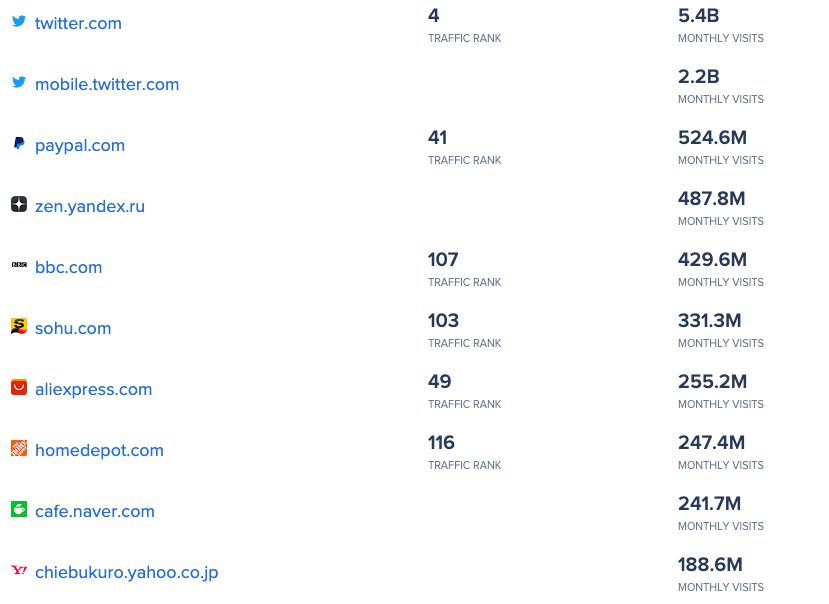Viewport: 829px width, 604px height.
Task: Open the aliexpress.com link
Action: pos(93,390)
